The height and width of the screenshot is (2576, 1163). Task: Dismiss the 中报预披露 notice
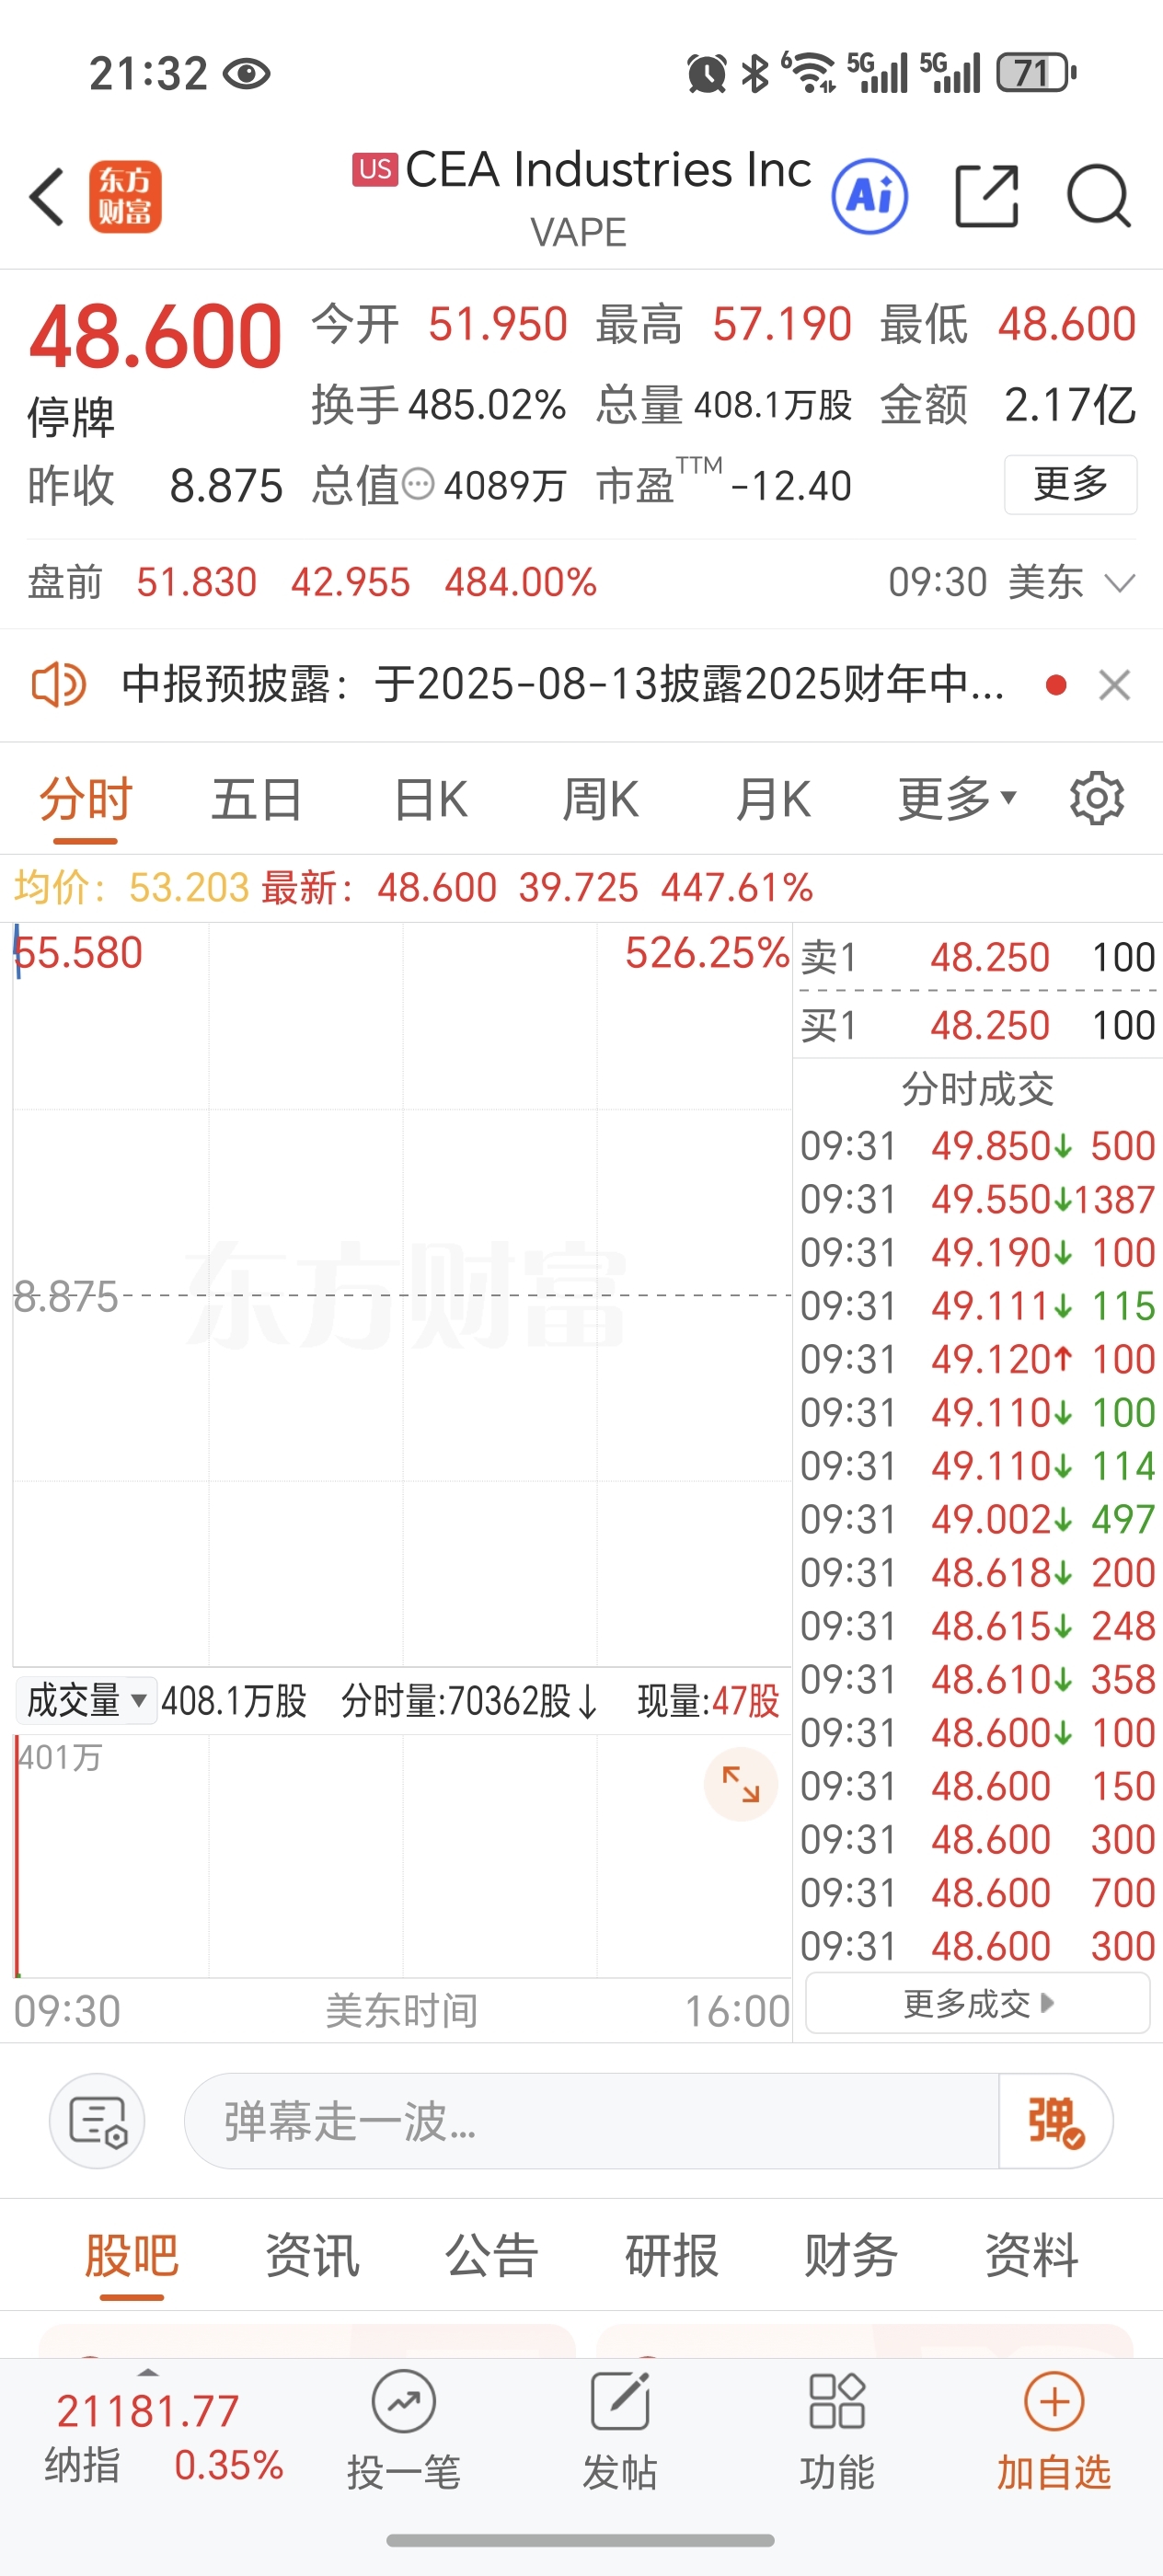coord(1114,685)
